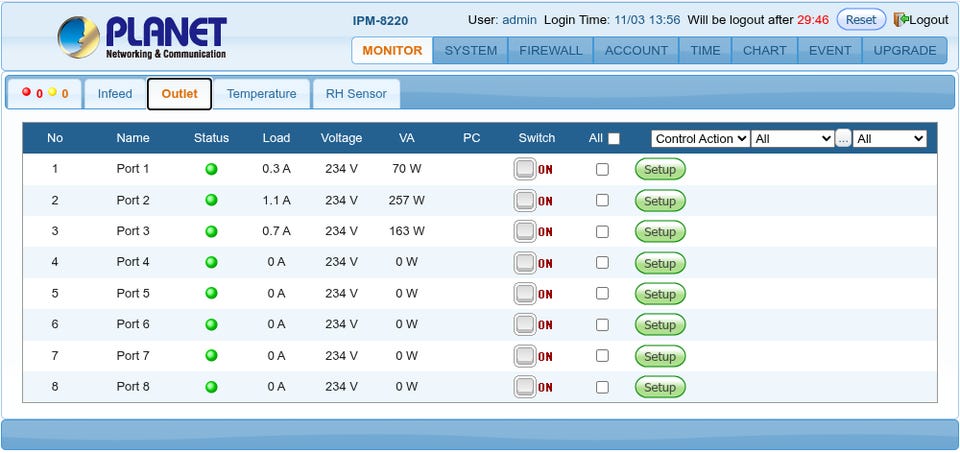Open Setup for Port 3
Image resolution: width=960 pixels, height=453 pixels.
(659, 232)
